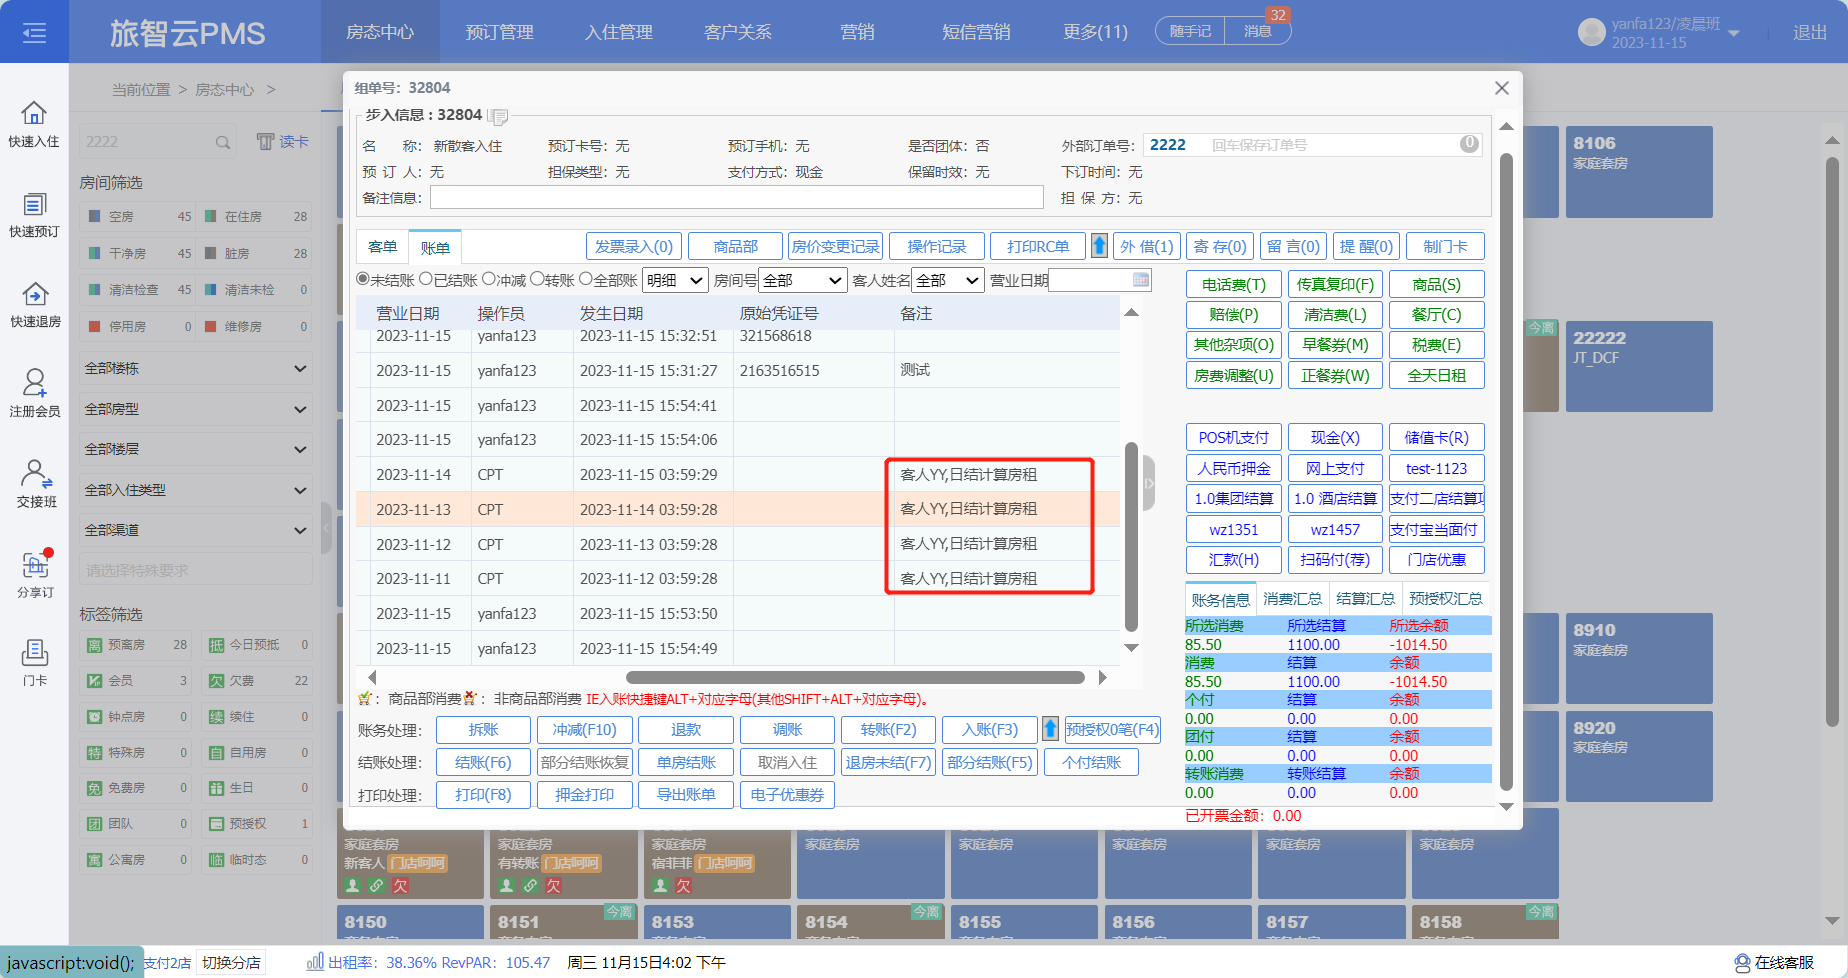Open 快速入住 from the sidebar
Viewport: 1848px width, 978px height.
click(x=34, y=124)
